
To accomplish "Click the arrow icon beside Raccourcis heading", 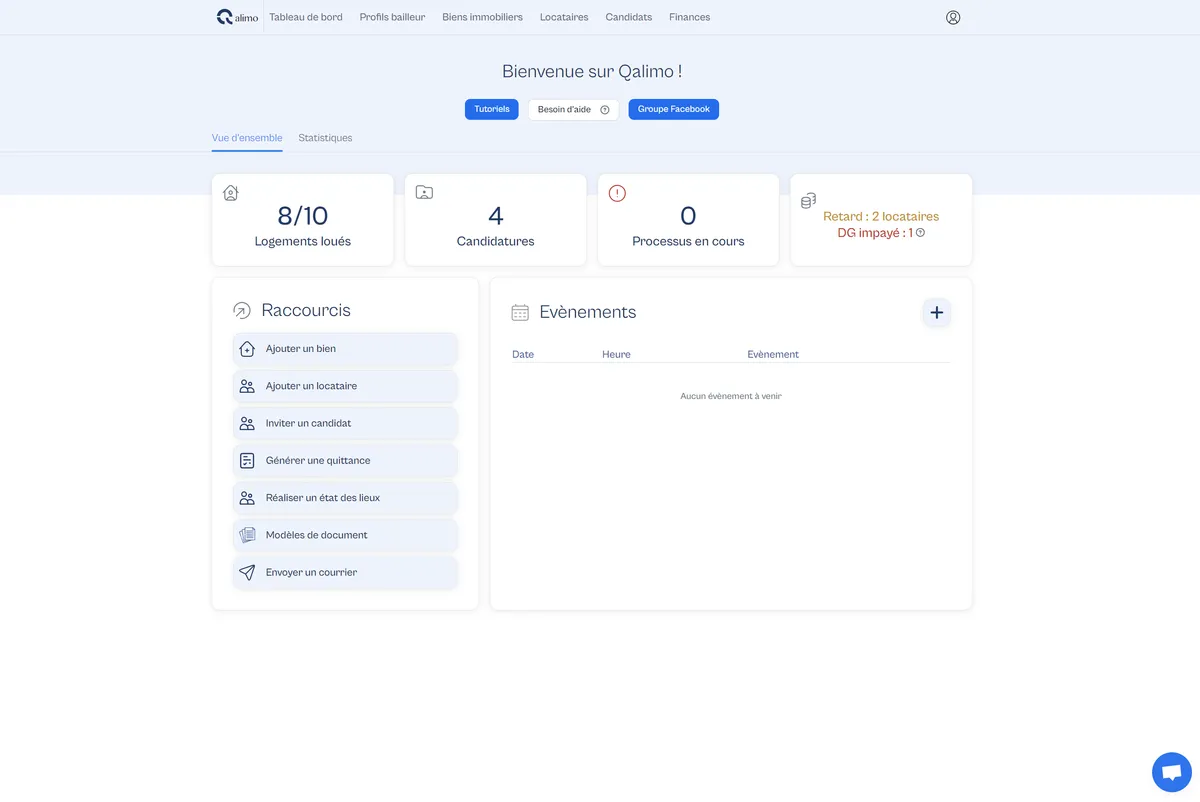I will [241, 311].
